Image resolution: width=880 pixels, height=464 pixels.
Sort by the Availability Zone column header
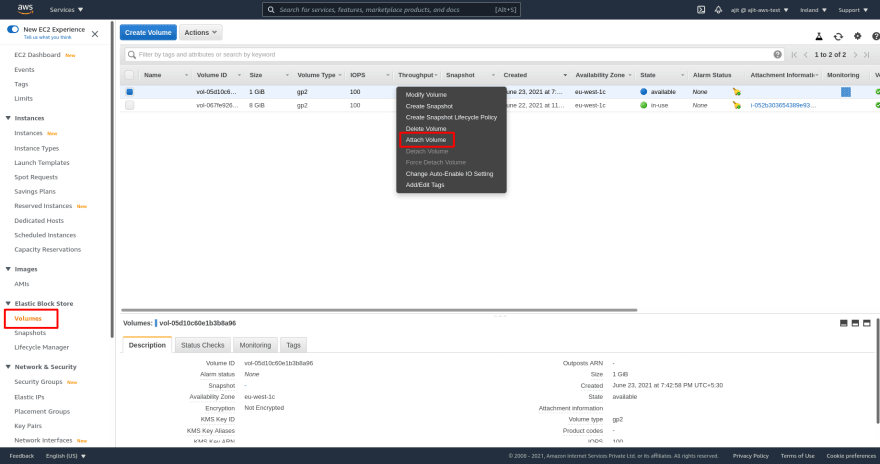pos(600,75)
